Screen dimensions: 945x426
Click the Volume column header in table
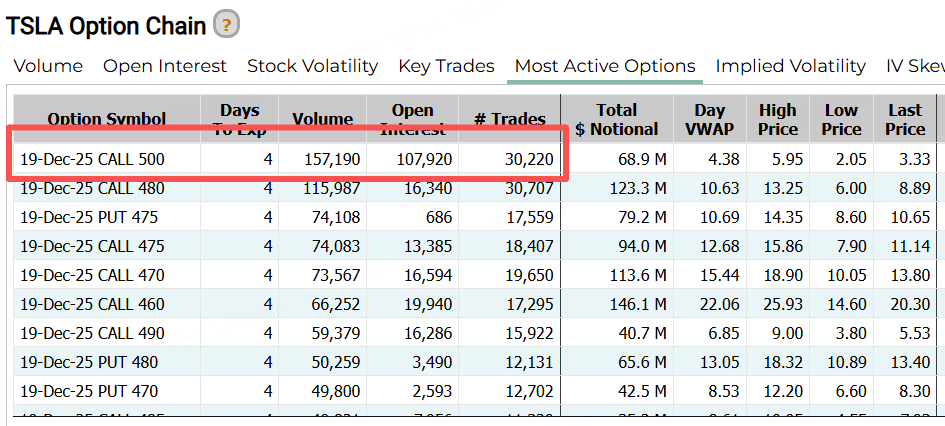[x=322, y=119]
